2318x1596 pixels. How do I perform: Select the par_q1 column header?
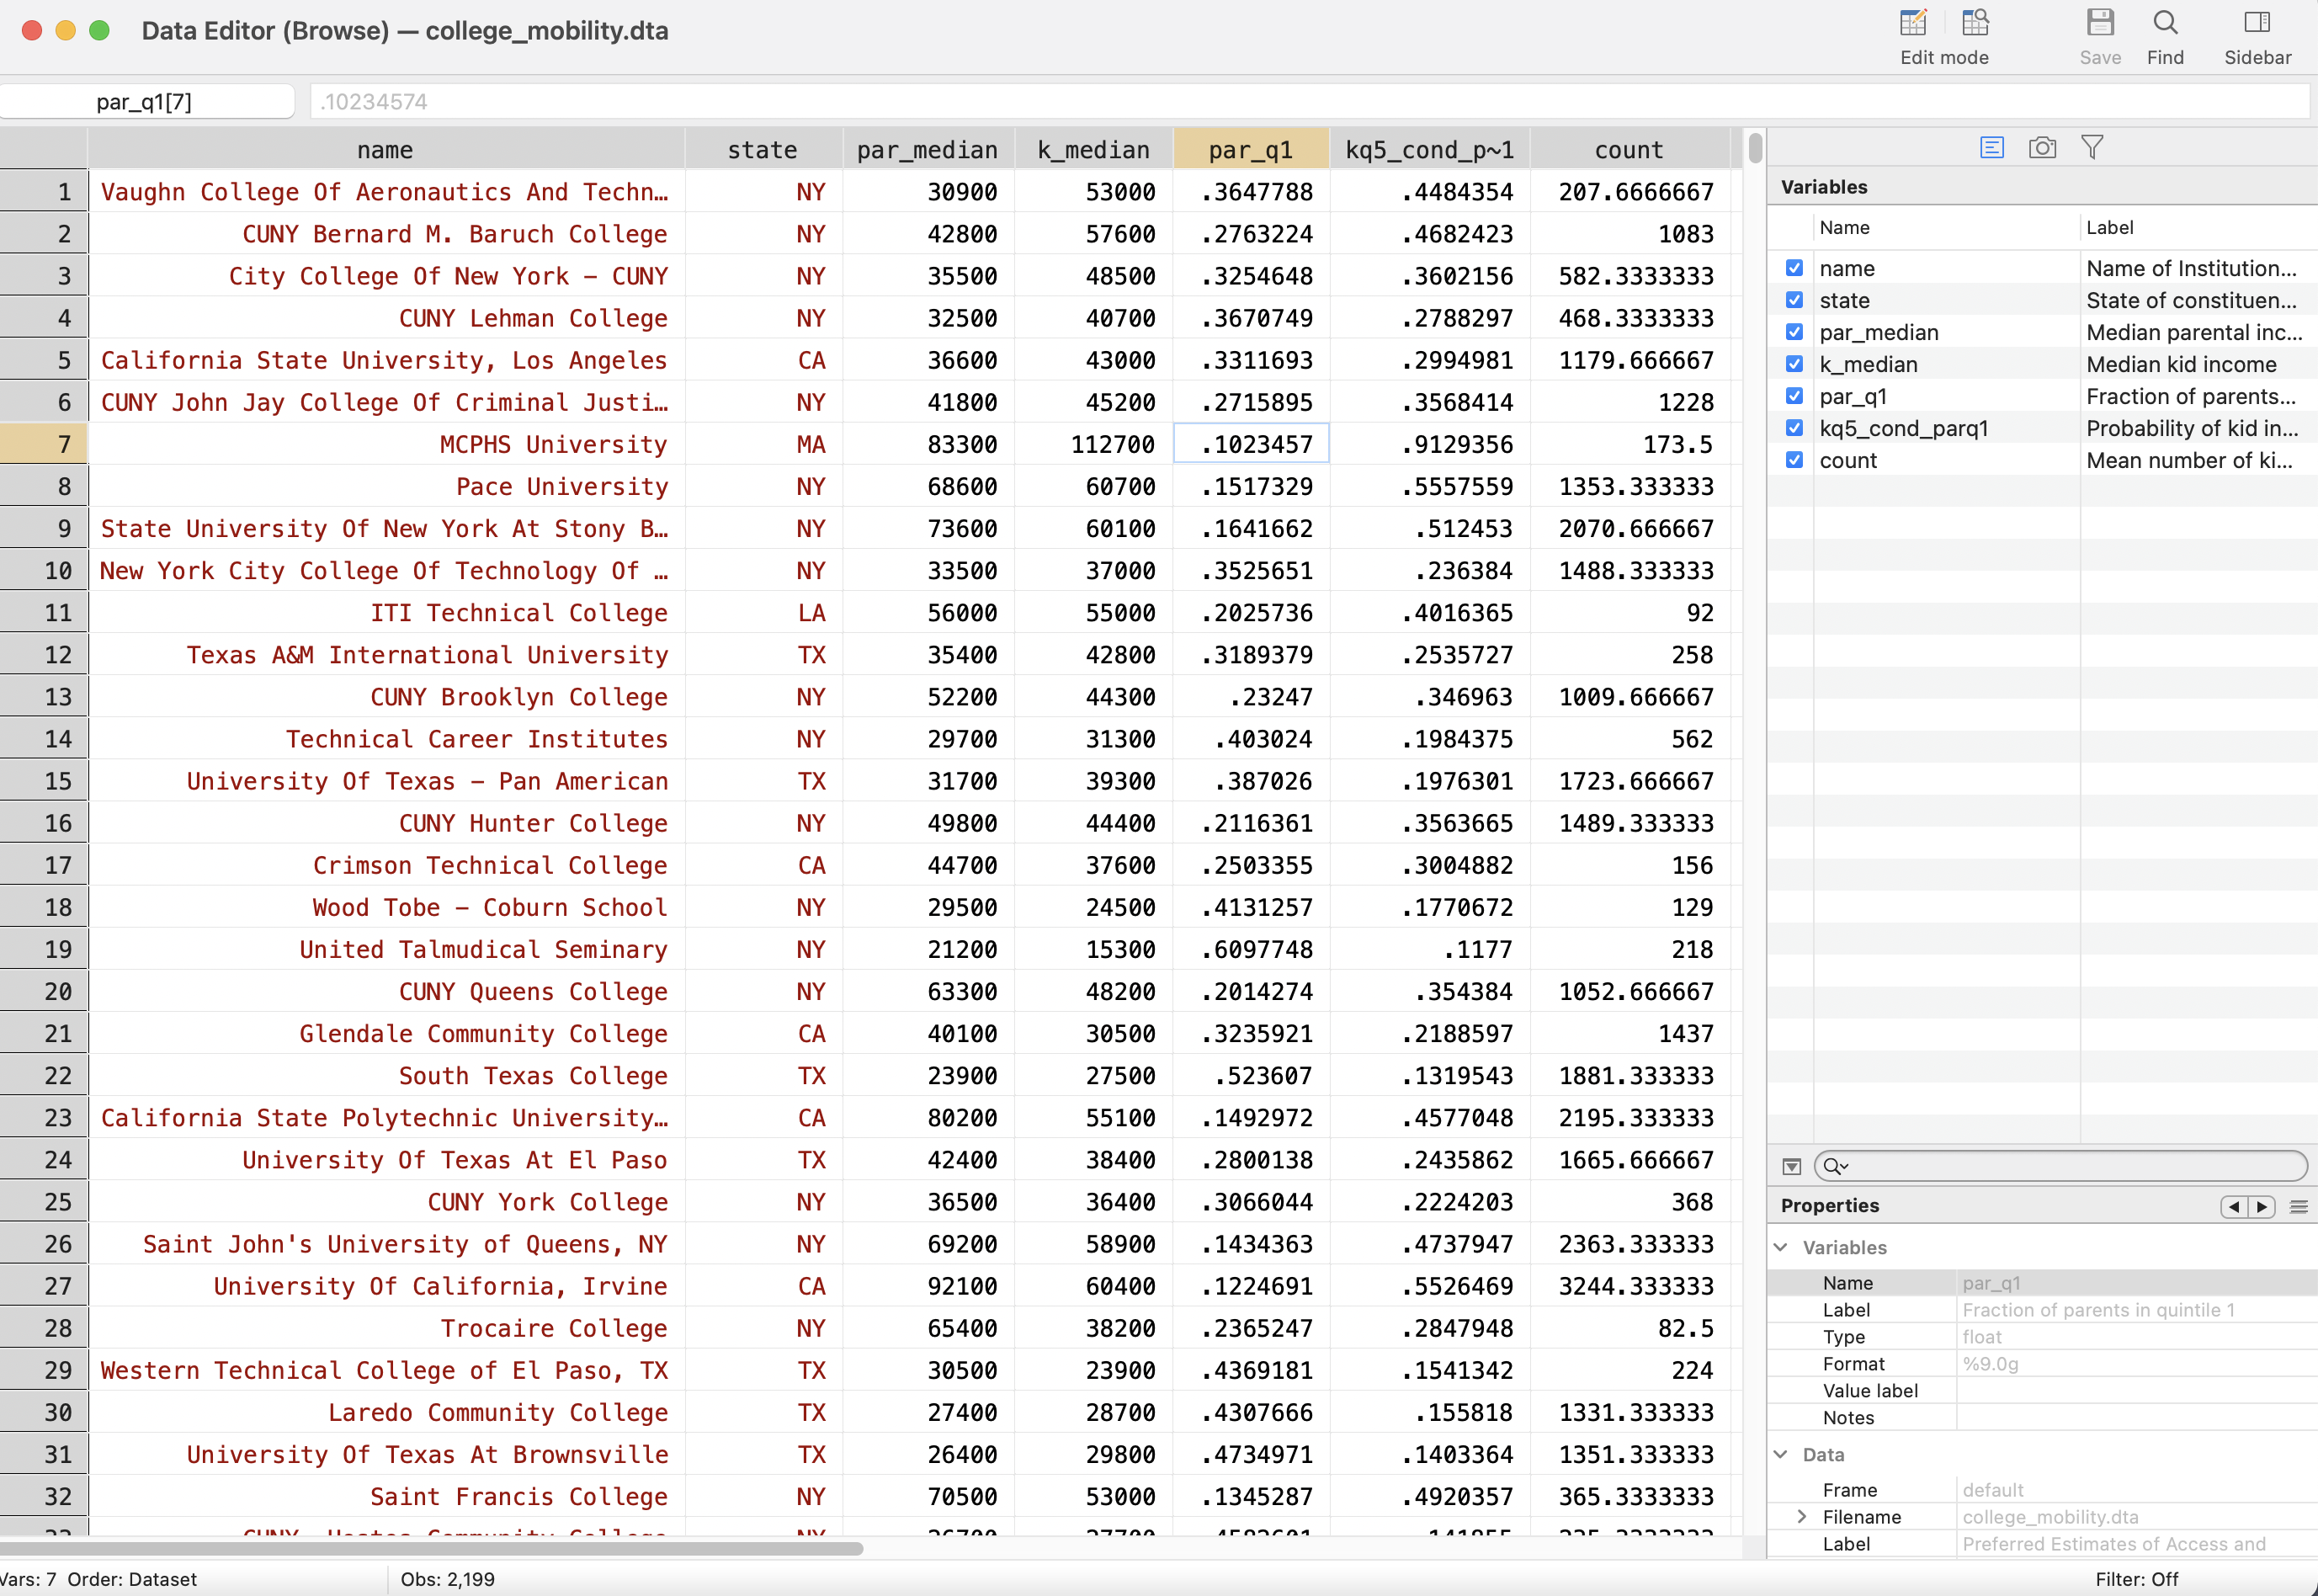pyautogui.click(x=1251, y=149)
